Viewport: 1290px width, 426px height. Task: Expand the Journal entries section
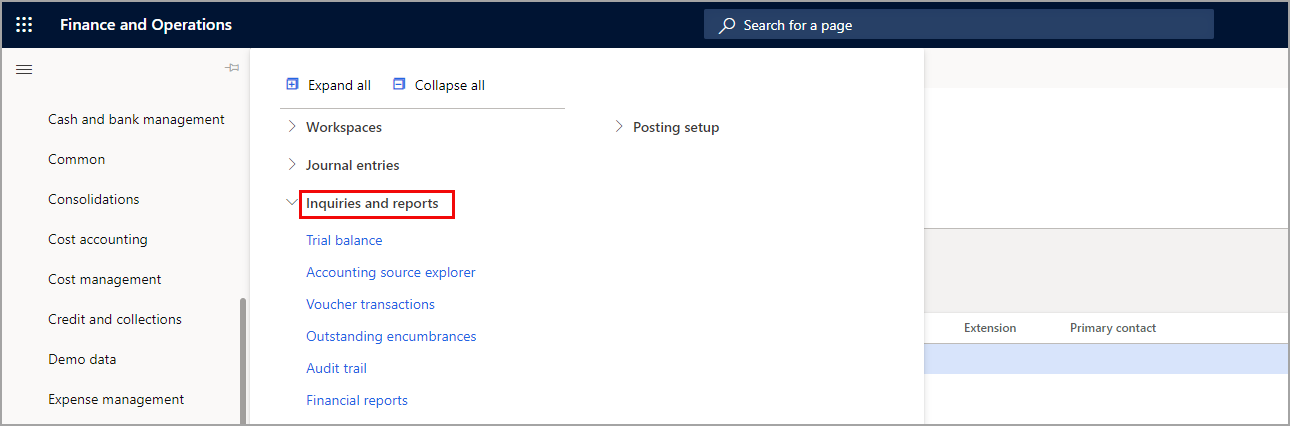[x=292, y=165]
